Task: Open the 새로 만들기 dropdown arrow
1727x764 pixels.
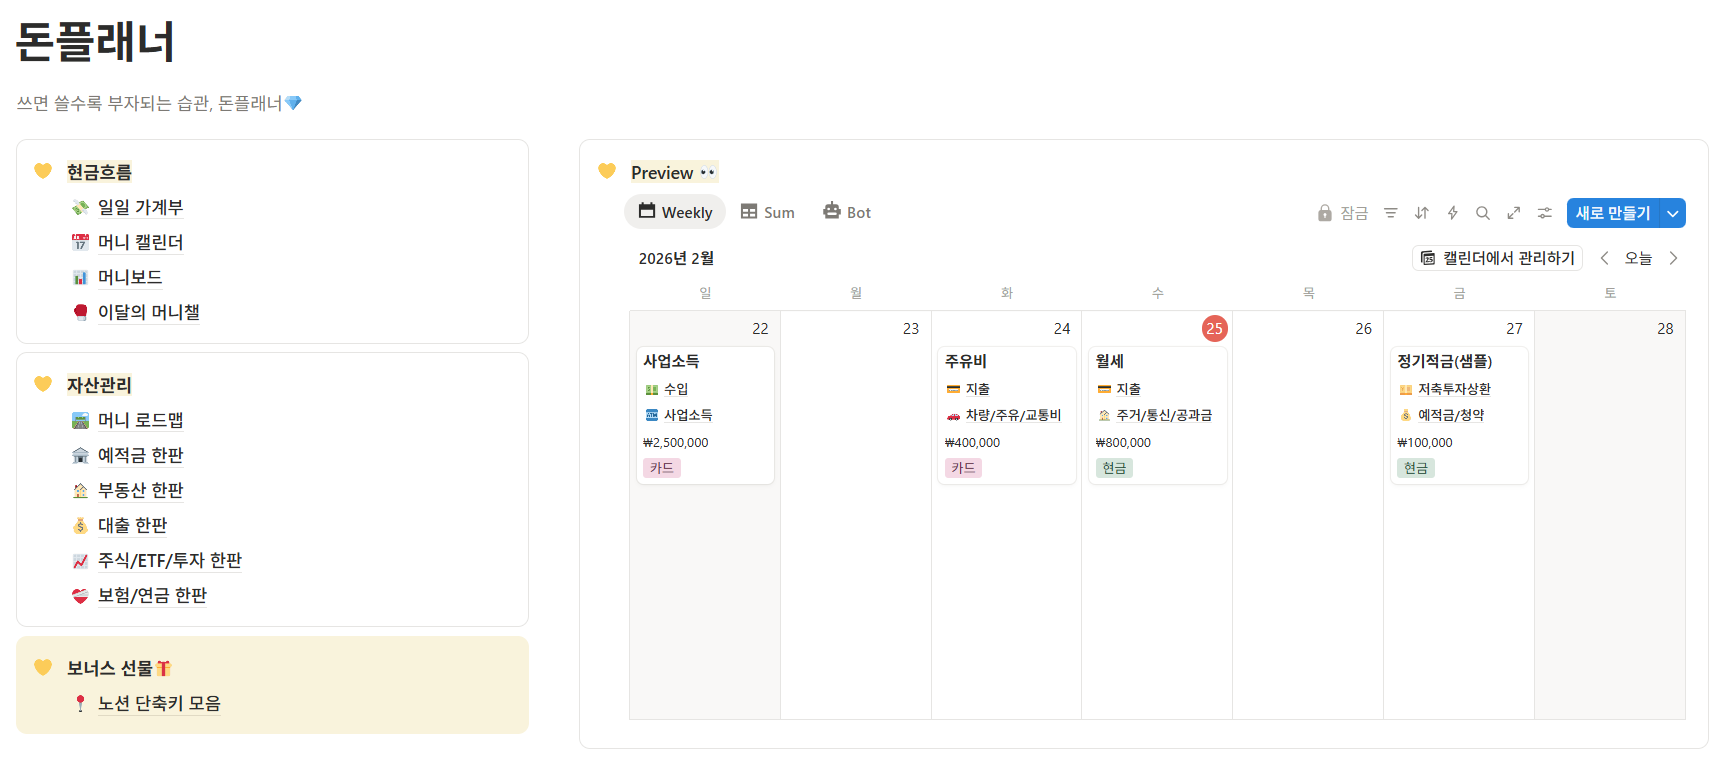Action: (1673, 213)
